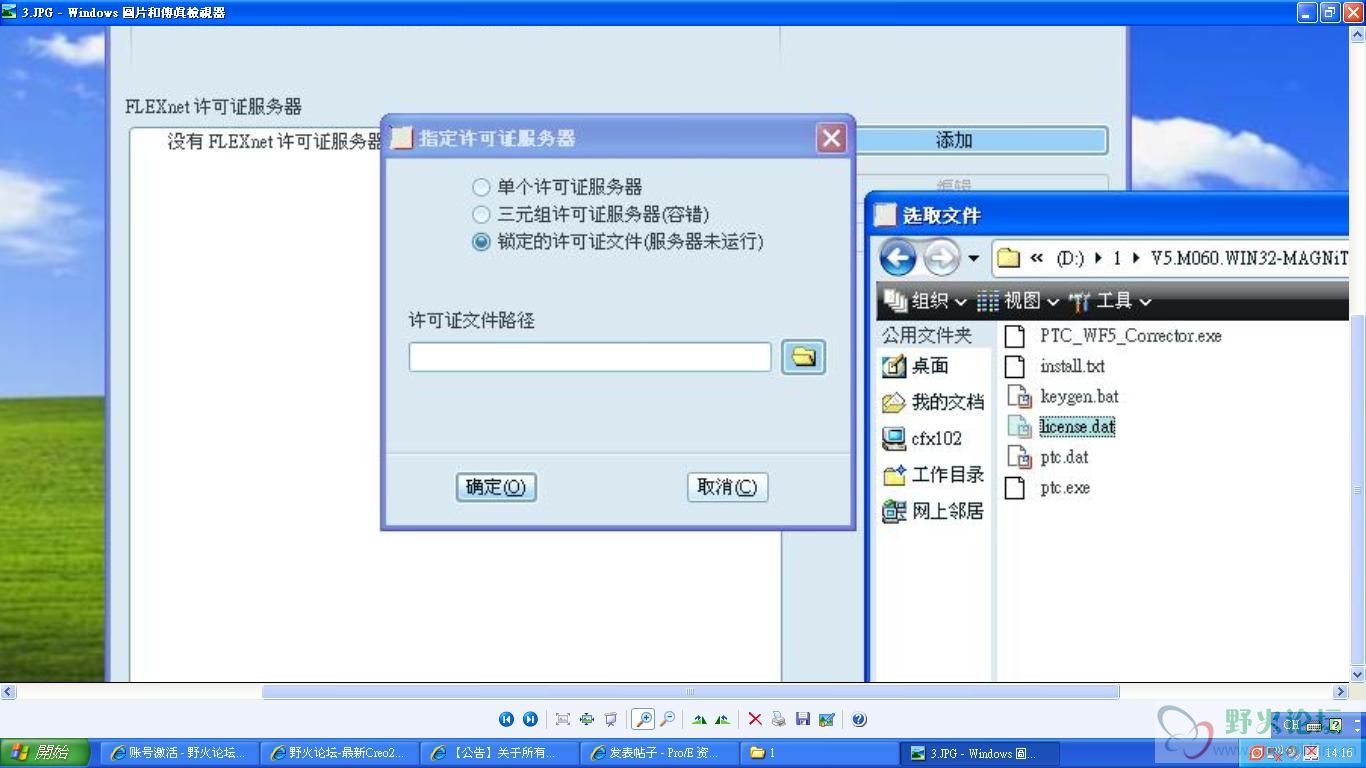Open the Windows 開始 Start button

click(45, 752)
